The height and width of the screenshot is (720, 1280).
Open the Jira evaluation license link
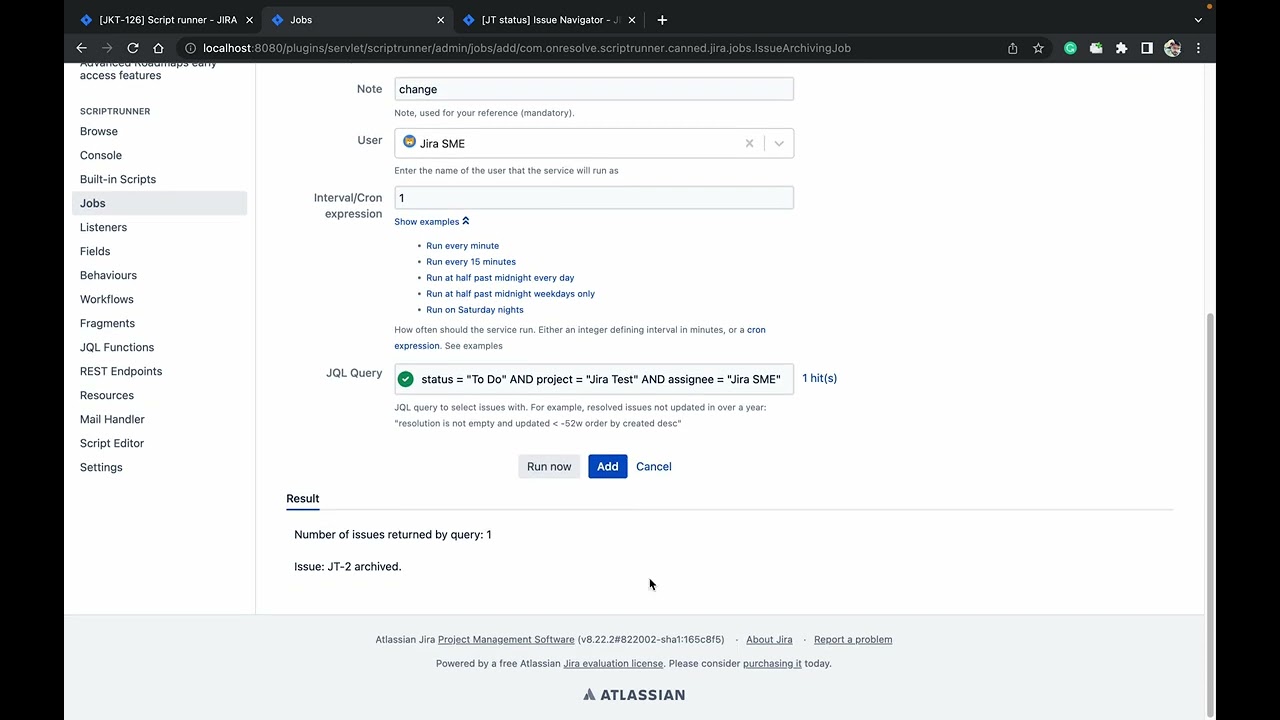coord(613,664)
